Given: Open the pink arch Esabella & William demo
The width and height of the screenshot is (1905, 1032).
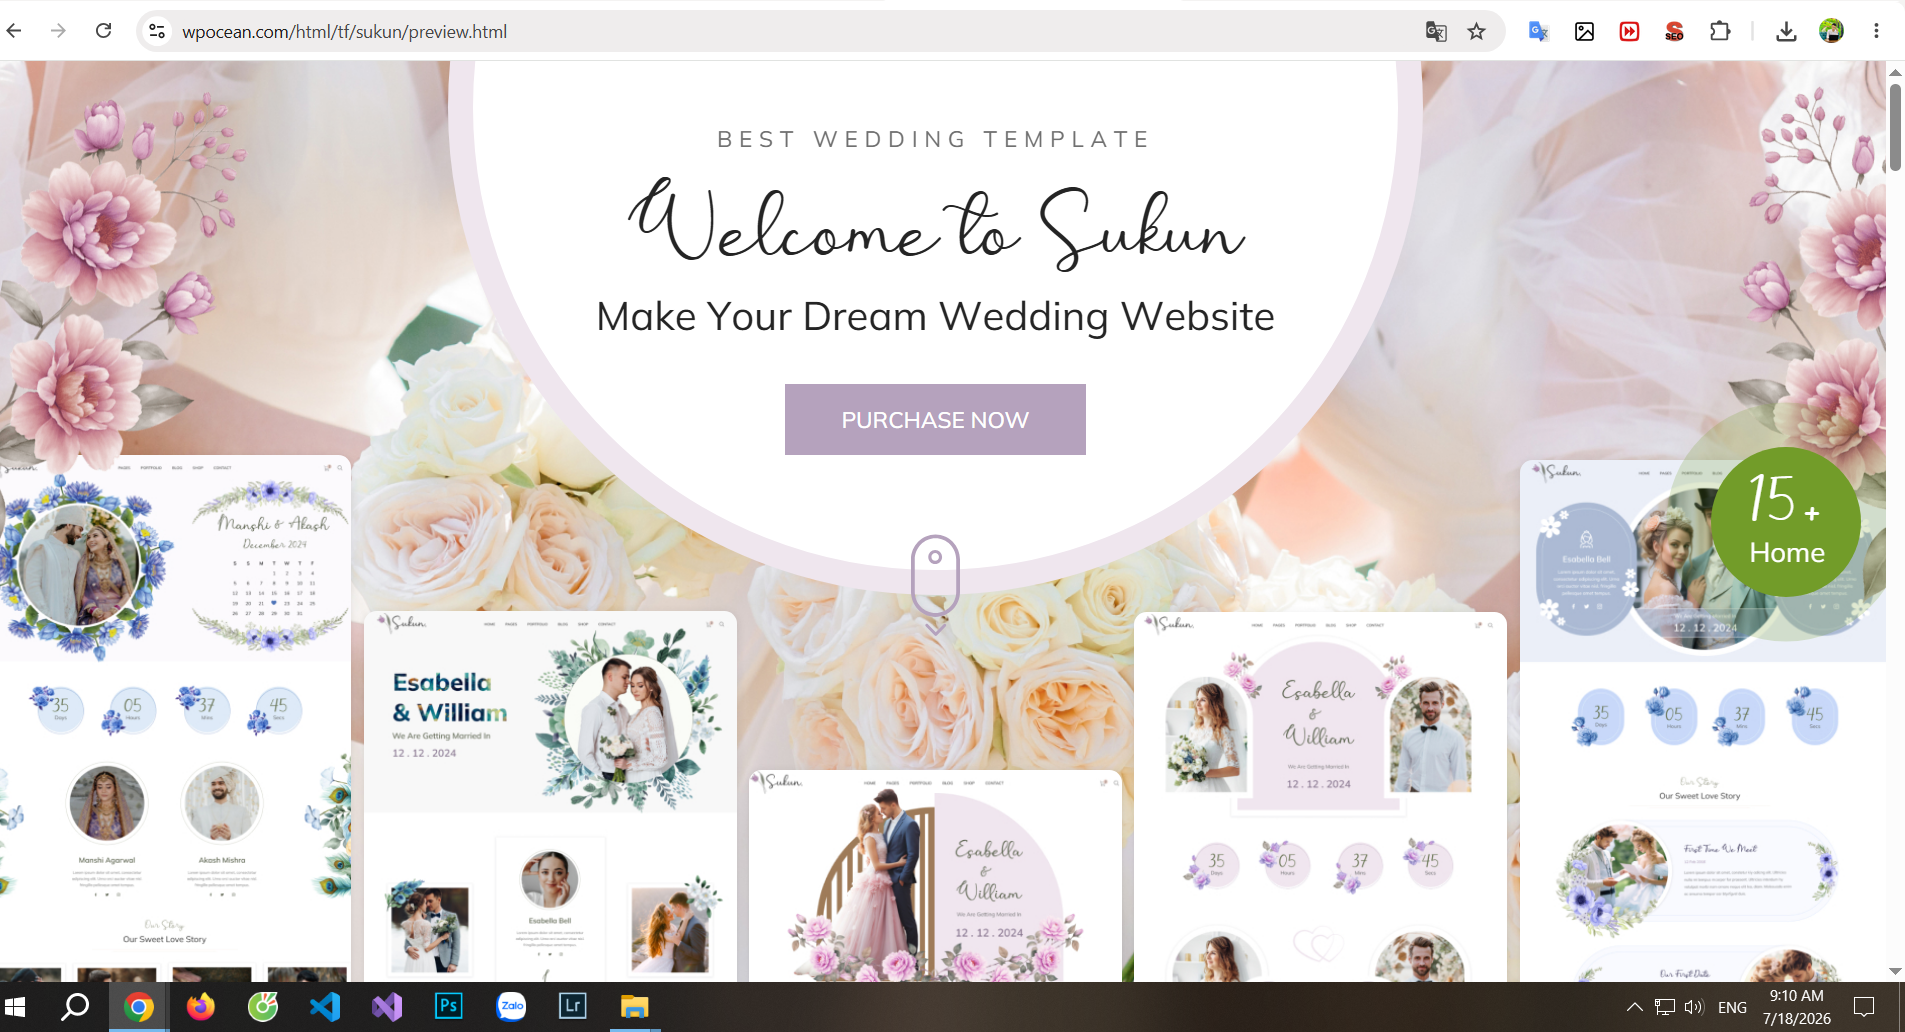Looking at the screenshot, I should [1320, 796].
